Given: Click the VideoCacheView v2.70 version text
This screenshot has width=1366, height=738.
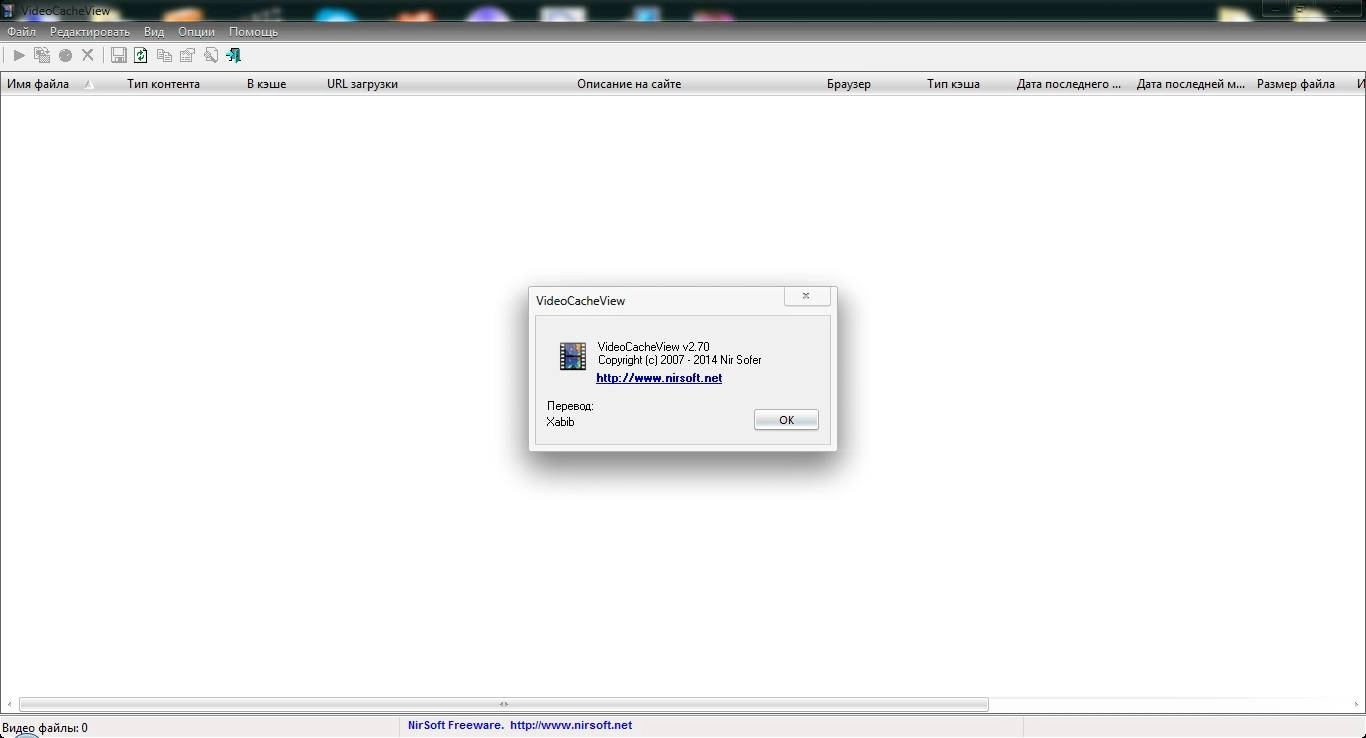Looking at the screenshot, I should coord(654,347).
